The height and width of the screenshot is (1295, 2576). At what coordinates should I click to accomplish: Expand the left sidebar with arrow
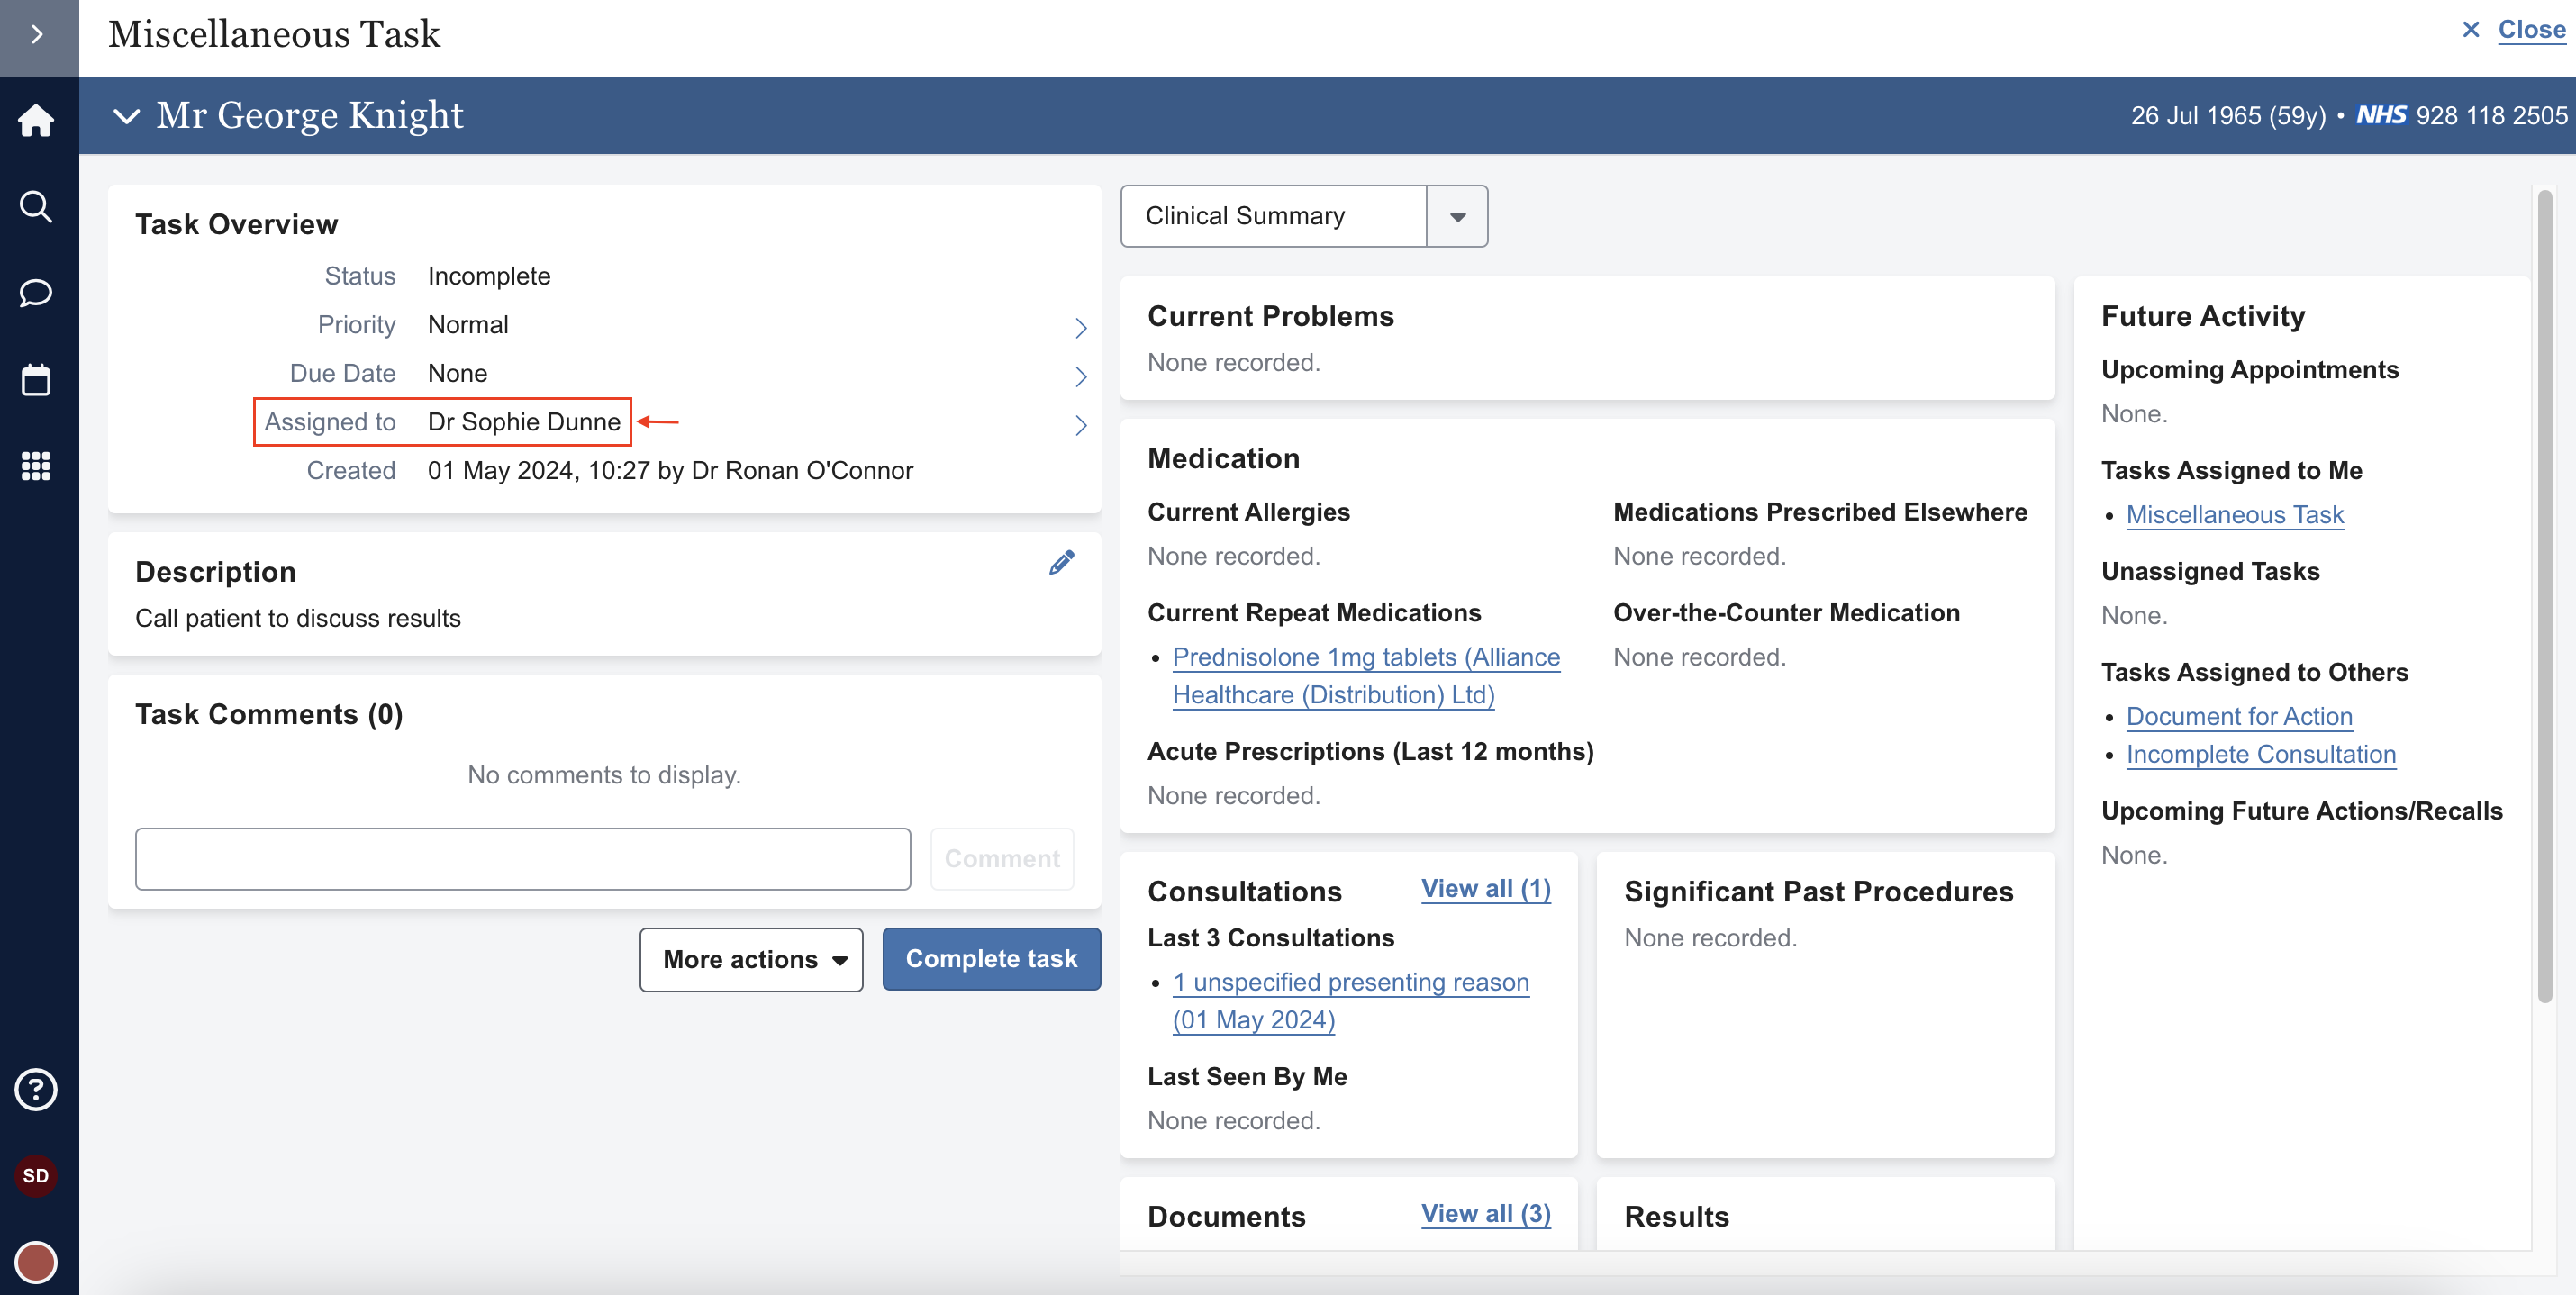(38, 35)
